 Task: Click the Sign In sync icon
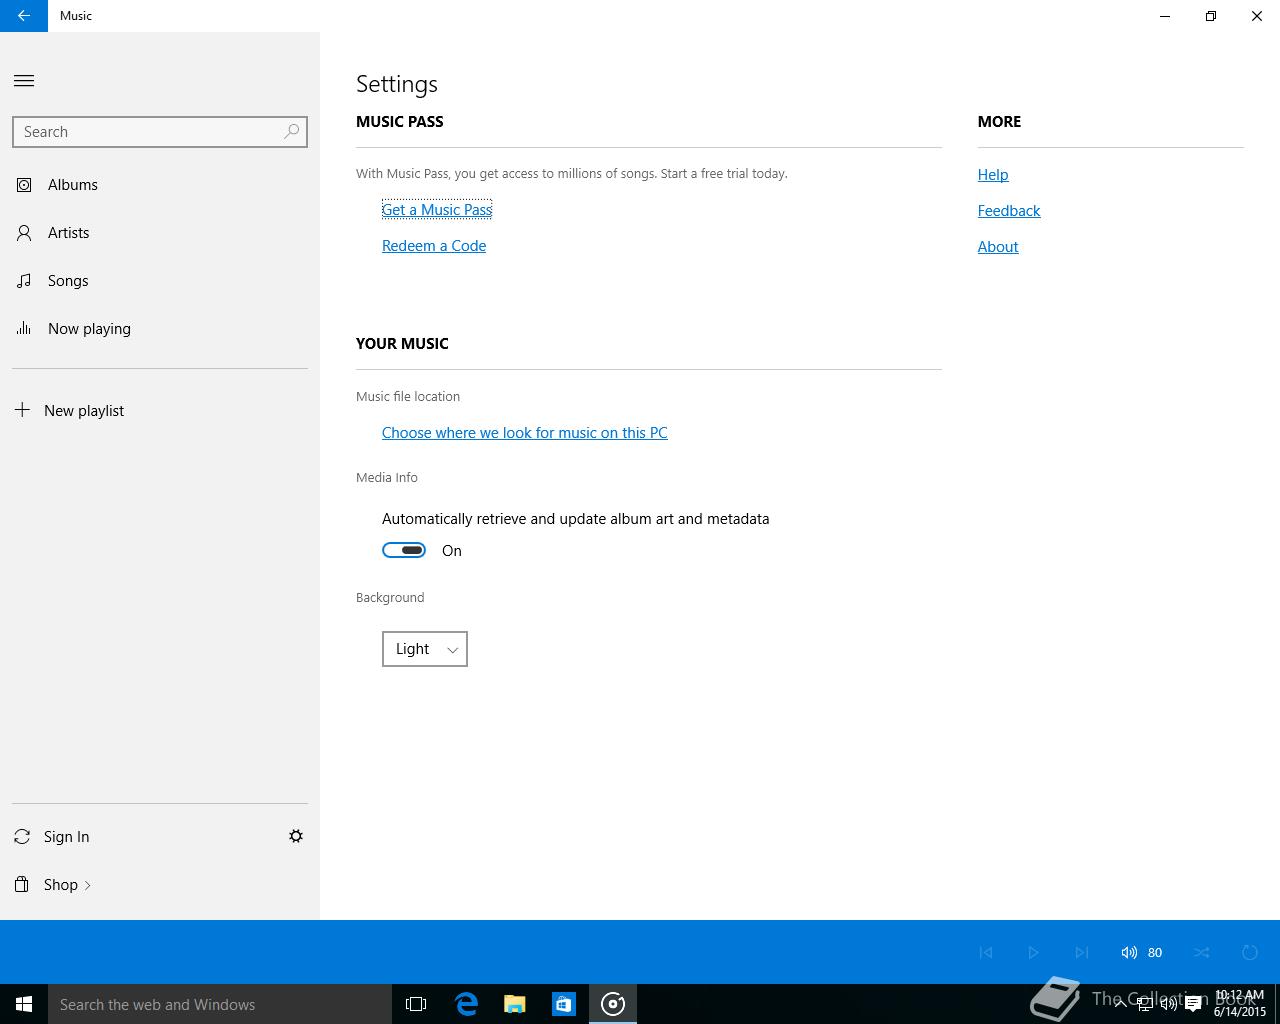pyautogui.click(x=22, y=836)
